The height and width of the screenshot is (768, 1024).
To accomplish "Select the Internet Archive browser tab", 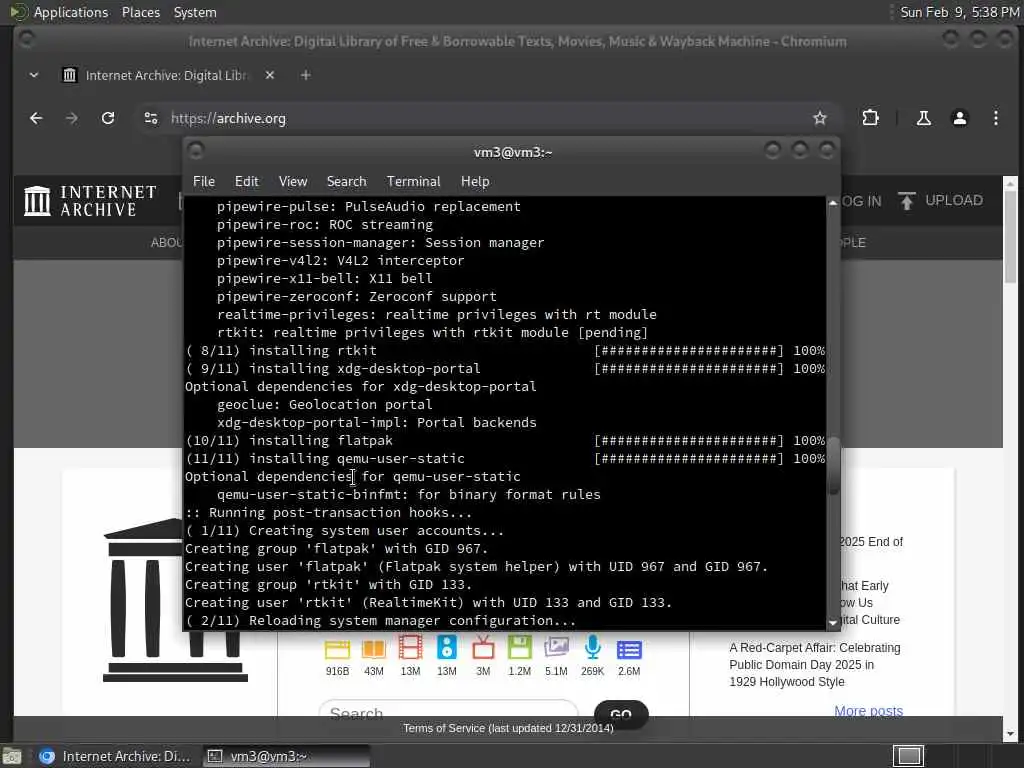I will [168, 75].
